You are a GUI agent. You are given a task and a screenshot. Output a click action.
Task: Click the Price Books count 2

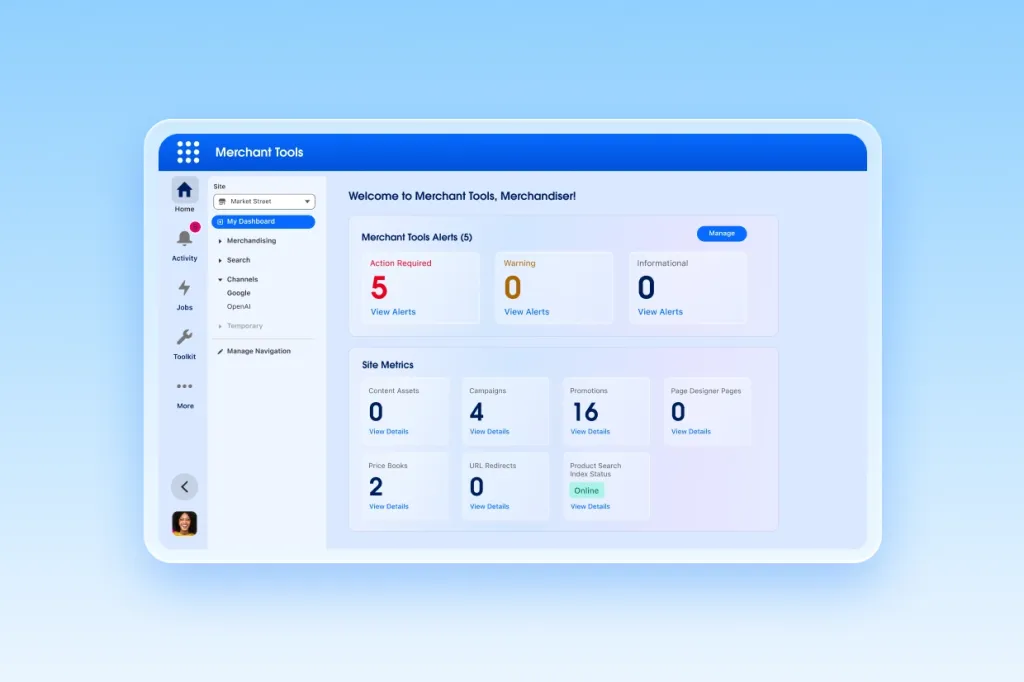376,487
